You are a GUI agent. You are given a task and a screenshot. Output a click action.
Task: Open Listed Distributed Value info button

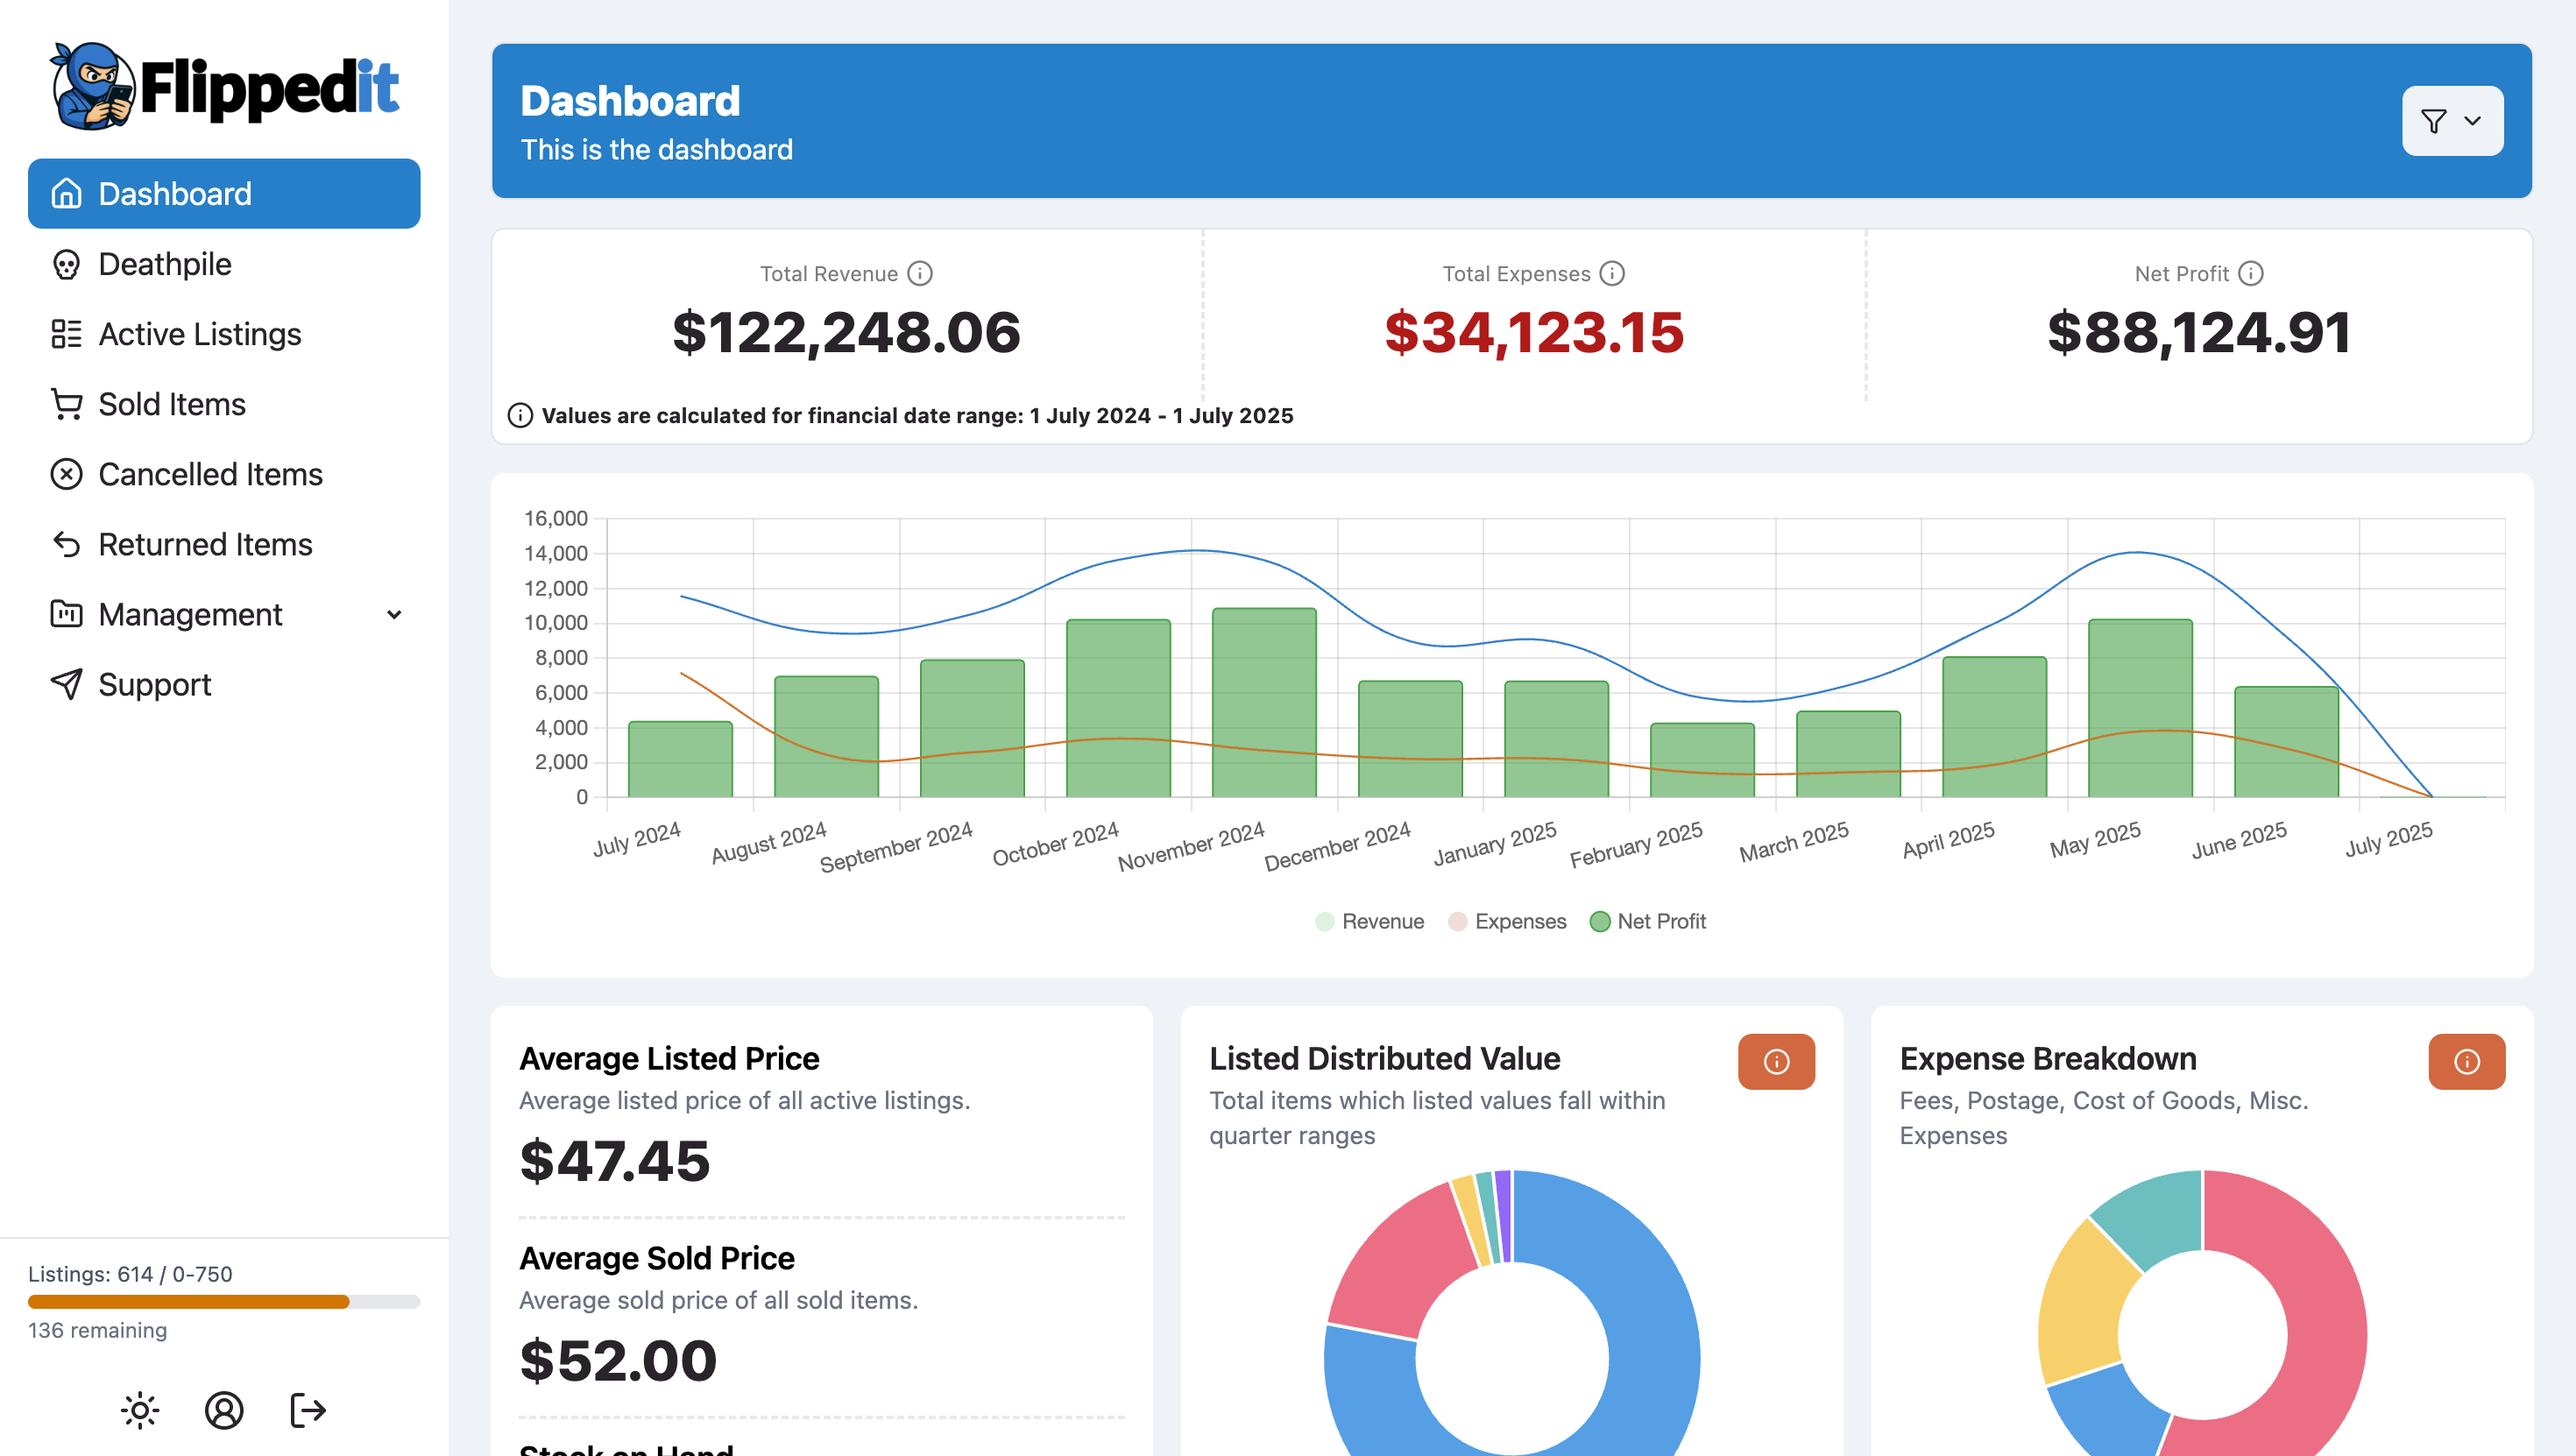1776,1061
